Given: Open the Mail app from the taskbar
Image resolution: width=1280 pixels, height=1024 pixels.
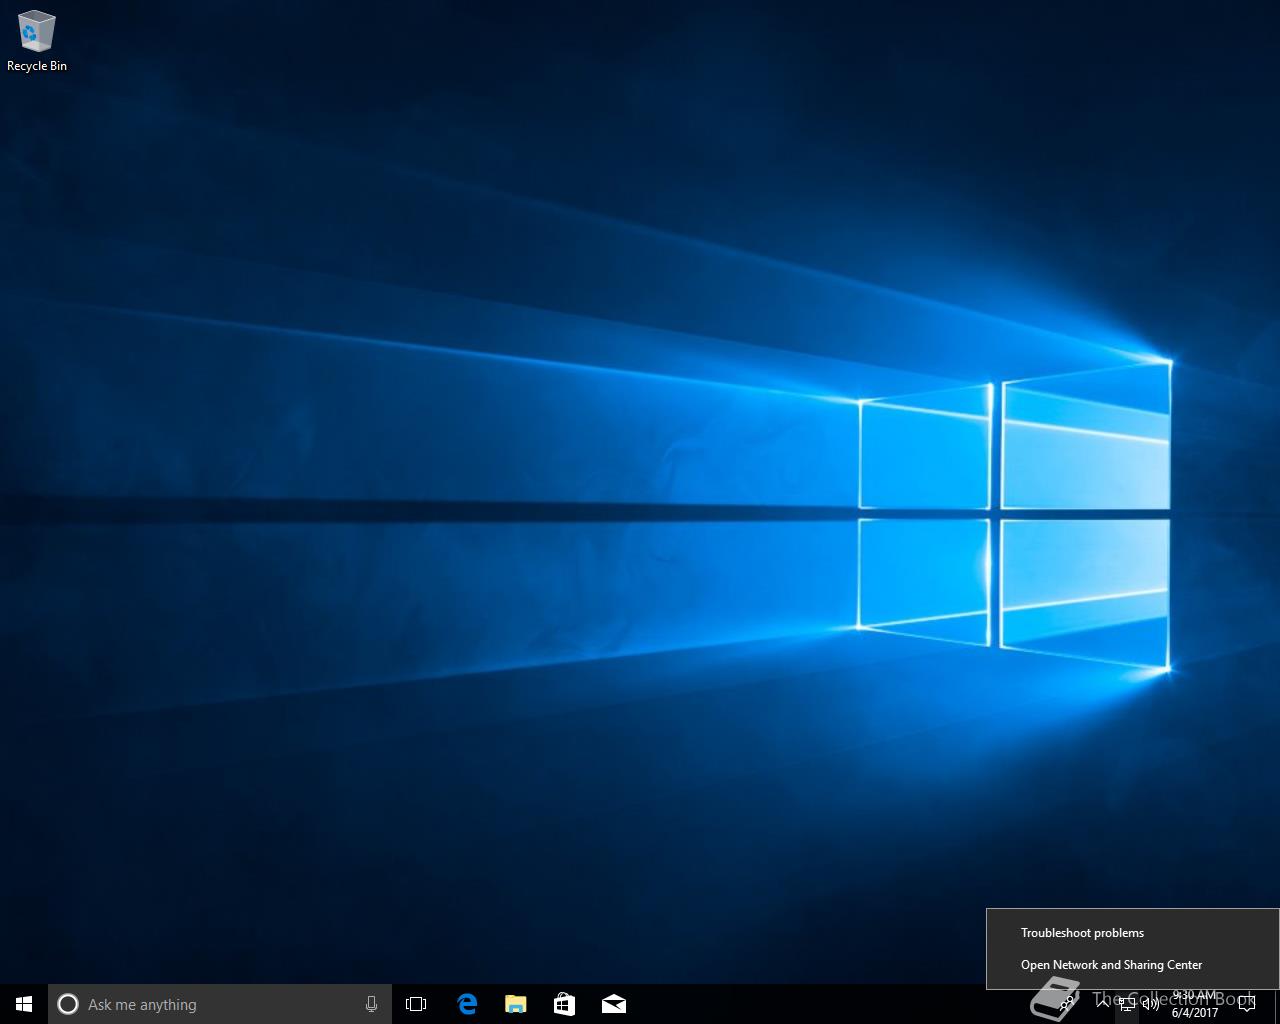Looking at the screenshot, I should [614, 1004].
